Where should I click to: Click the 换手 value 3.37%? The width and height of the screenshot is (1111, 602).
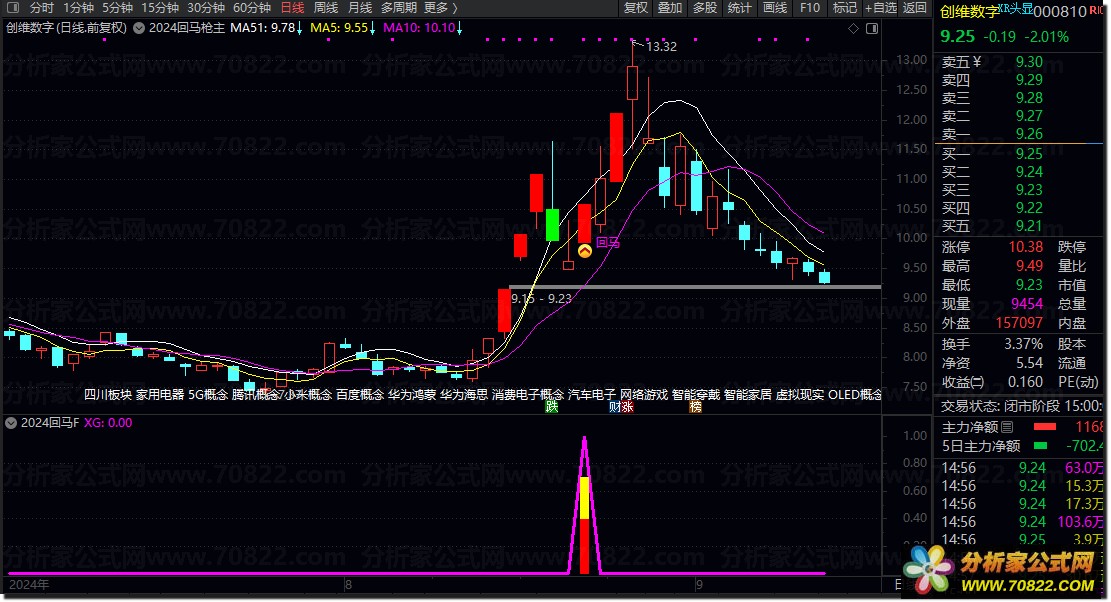(x=1023, y=344)
